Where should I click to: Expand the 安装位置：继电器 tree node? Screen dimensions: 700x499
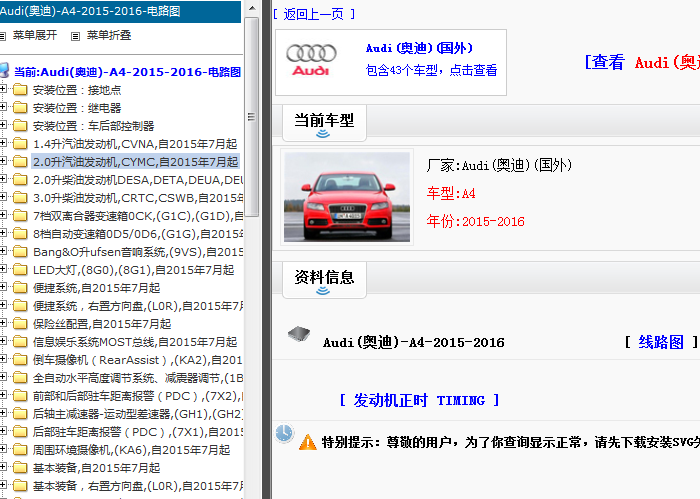point(3,107)
